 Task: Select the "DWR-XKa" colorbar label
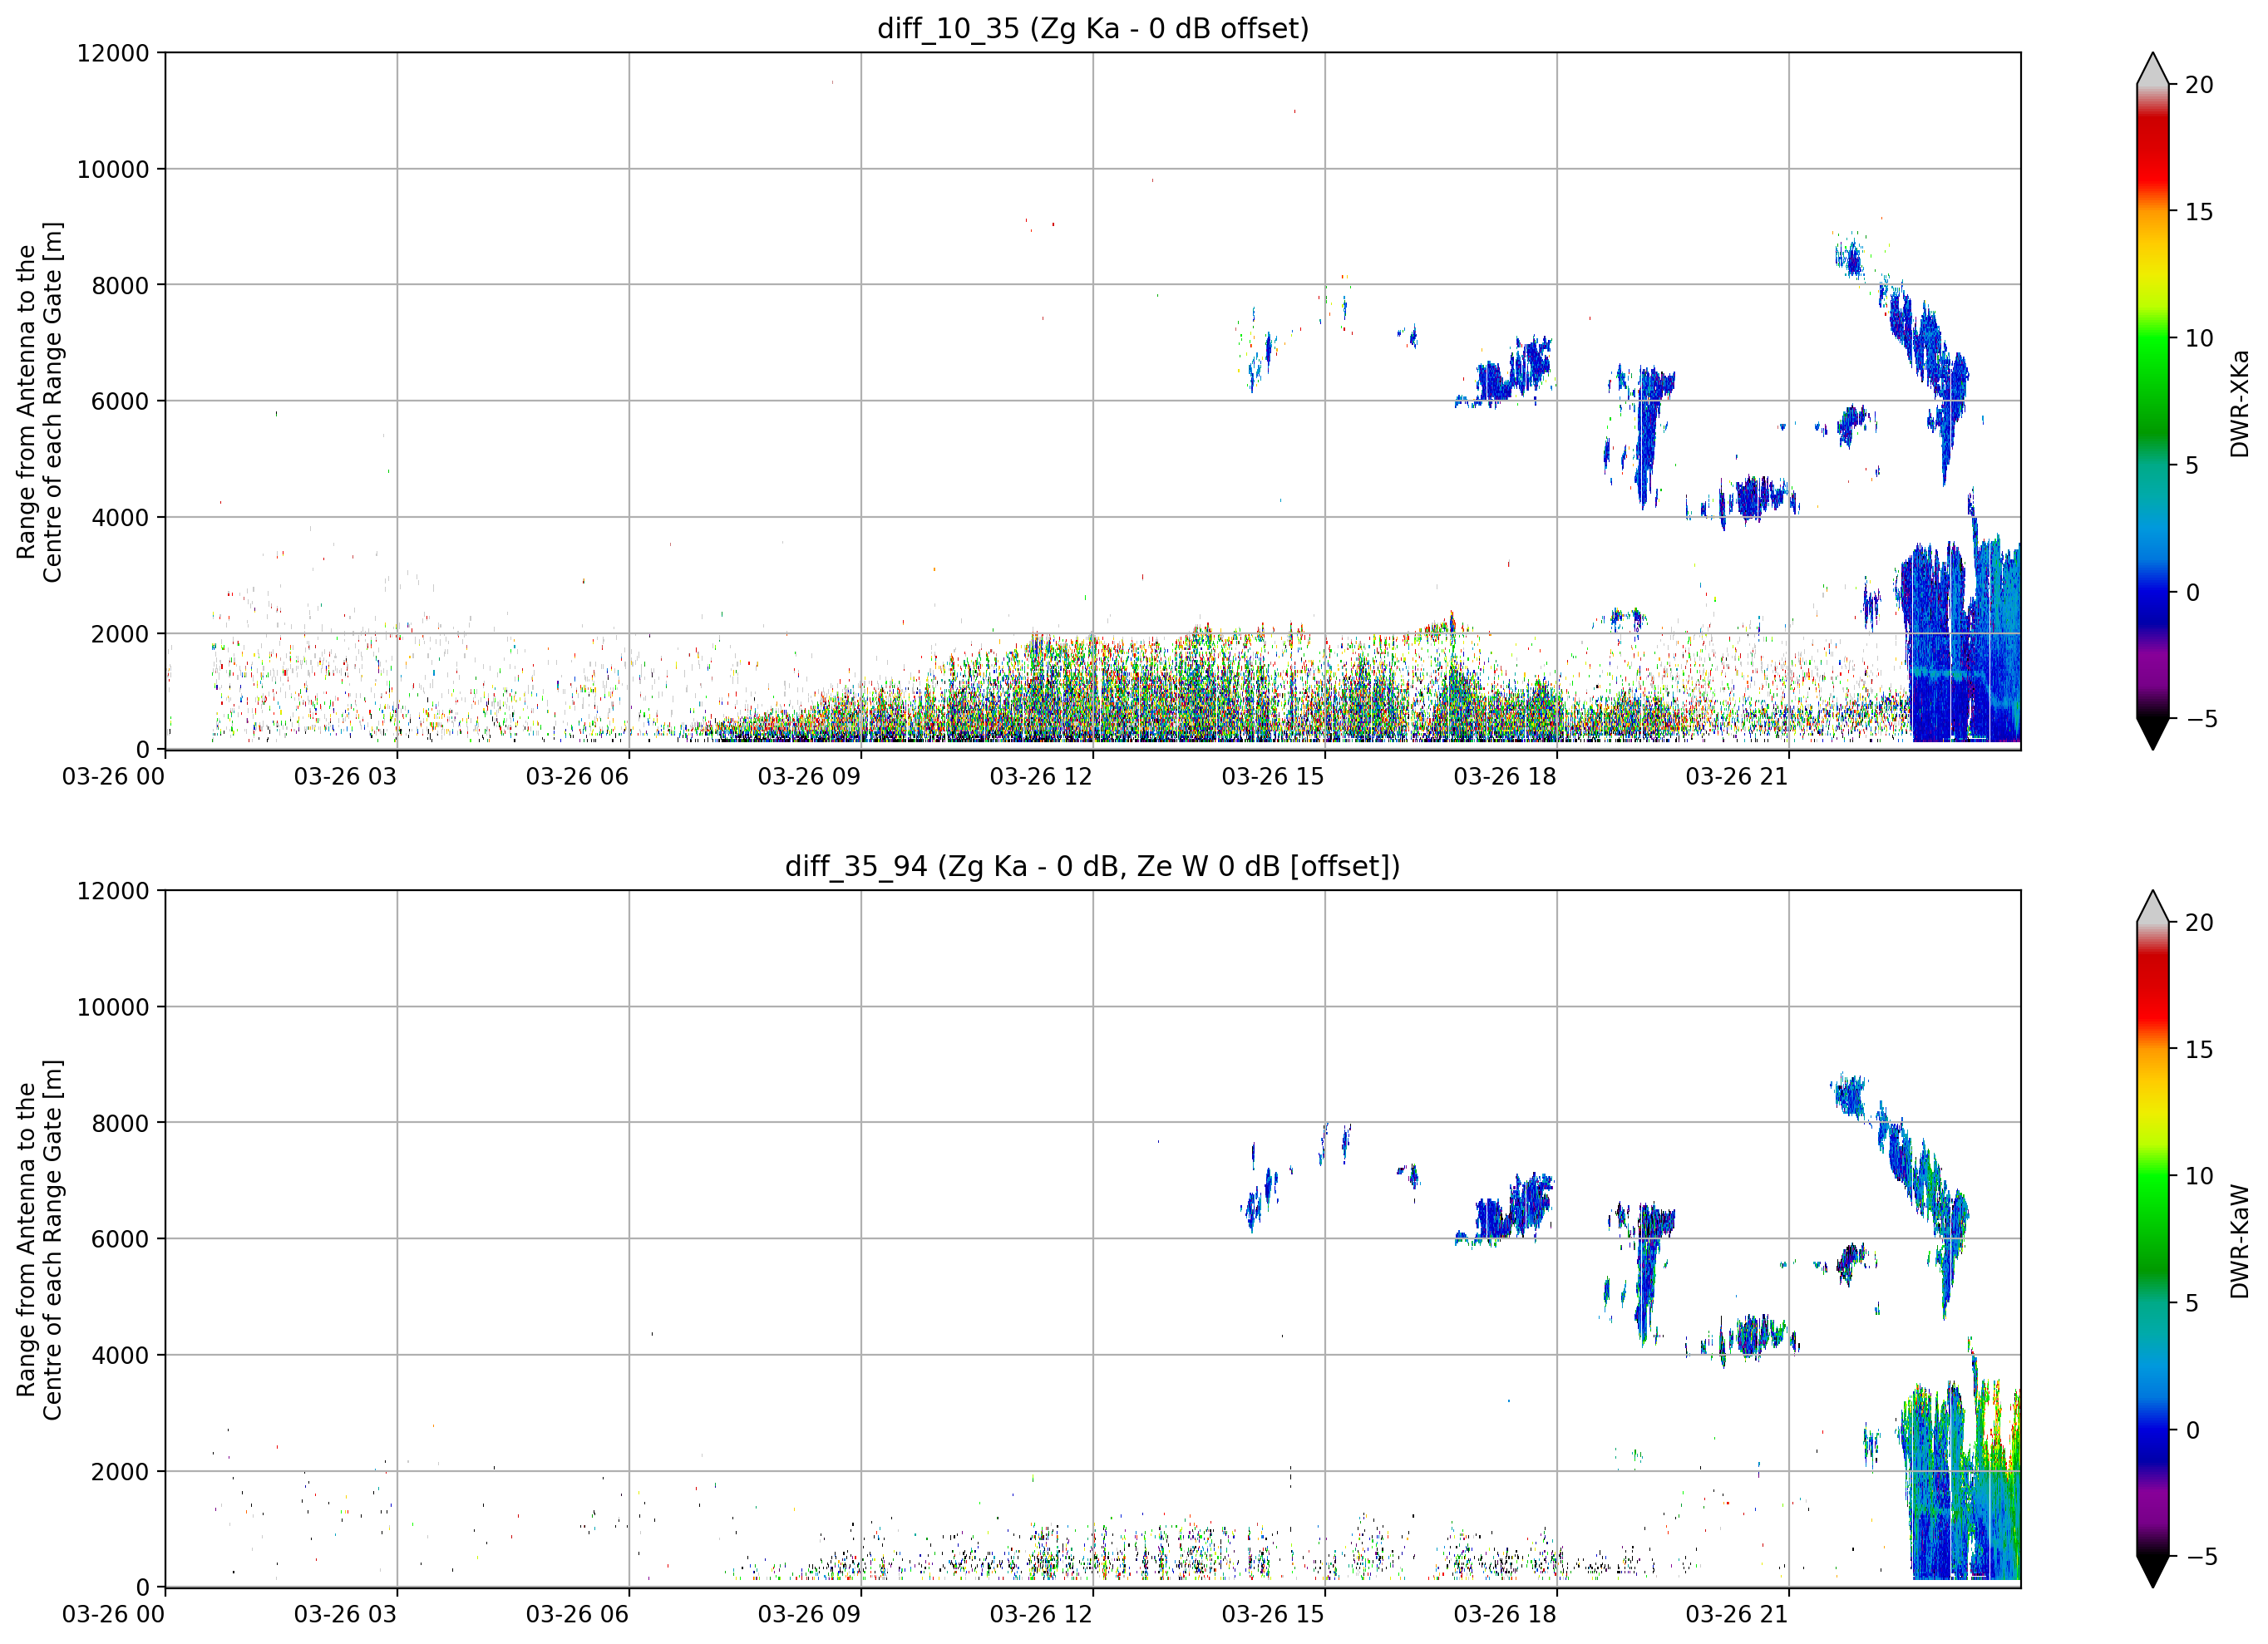pyautogui.click(x=2239, y=403)
